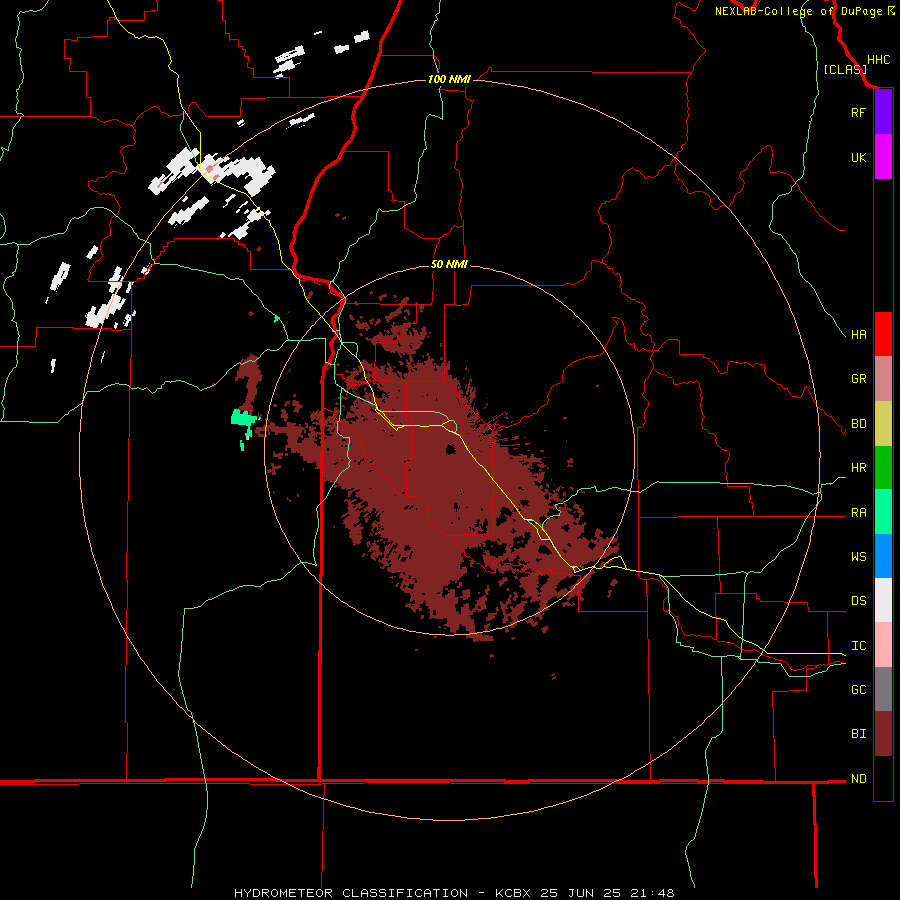This screenshot has width=900, height=900.
Task: Click the HA label in the legend
Action: tap(858, 335)
